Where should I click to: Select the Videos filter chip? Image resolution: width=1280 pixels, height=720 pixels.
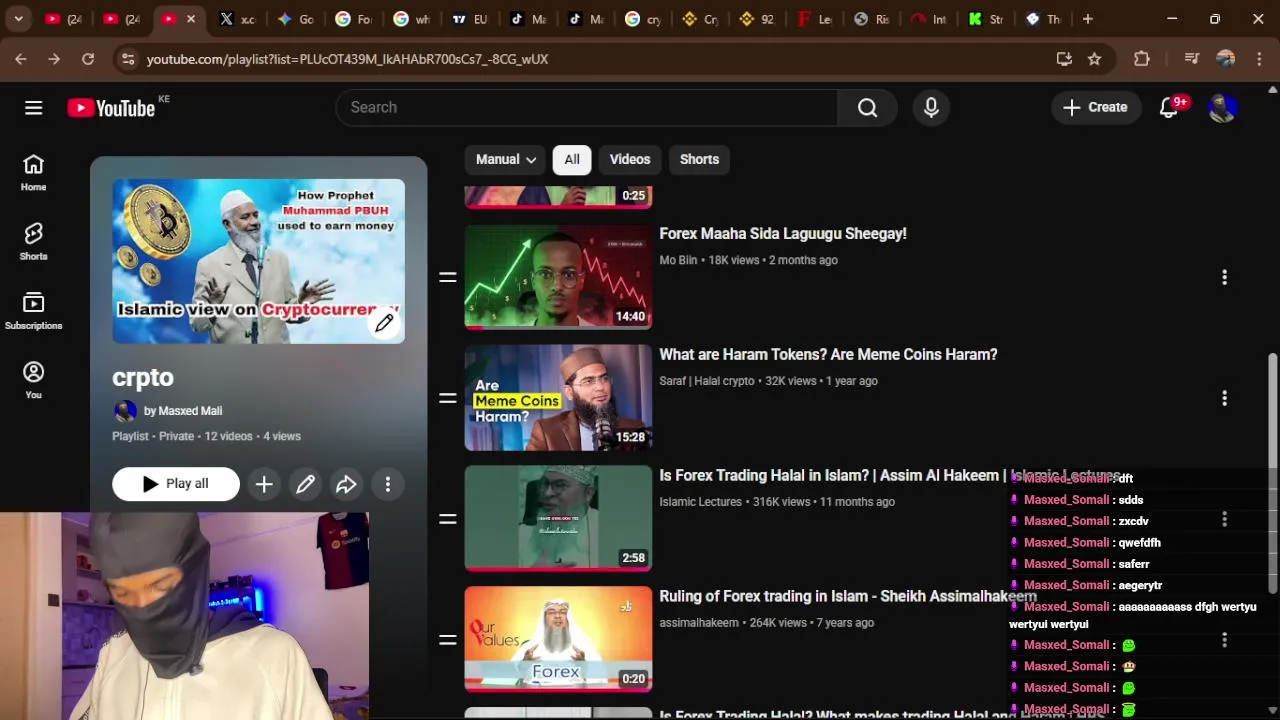click(x=630, y=159)
